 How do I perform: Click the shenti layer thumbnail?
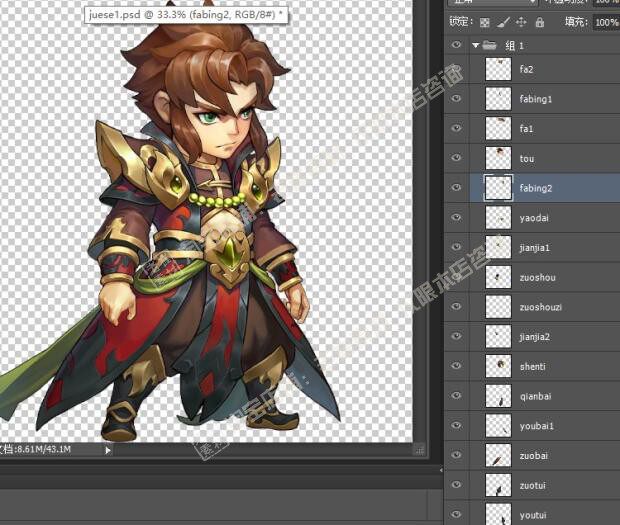coord(498,366)
